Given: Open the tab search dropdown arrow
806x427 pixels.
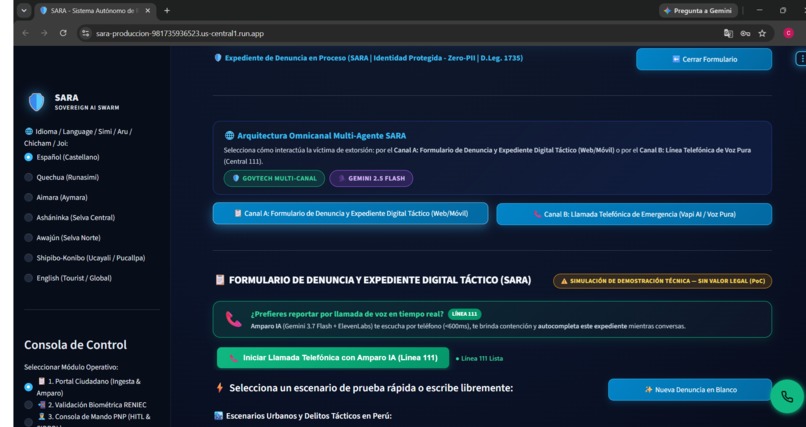Looking at the screenshot, I should click(24, 10).
